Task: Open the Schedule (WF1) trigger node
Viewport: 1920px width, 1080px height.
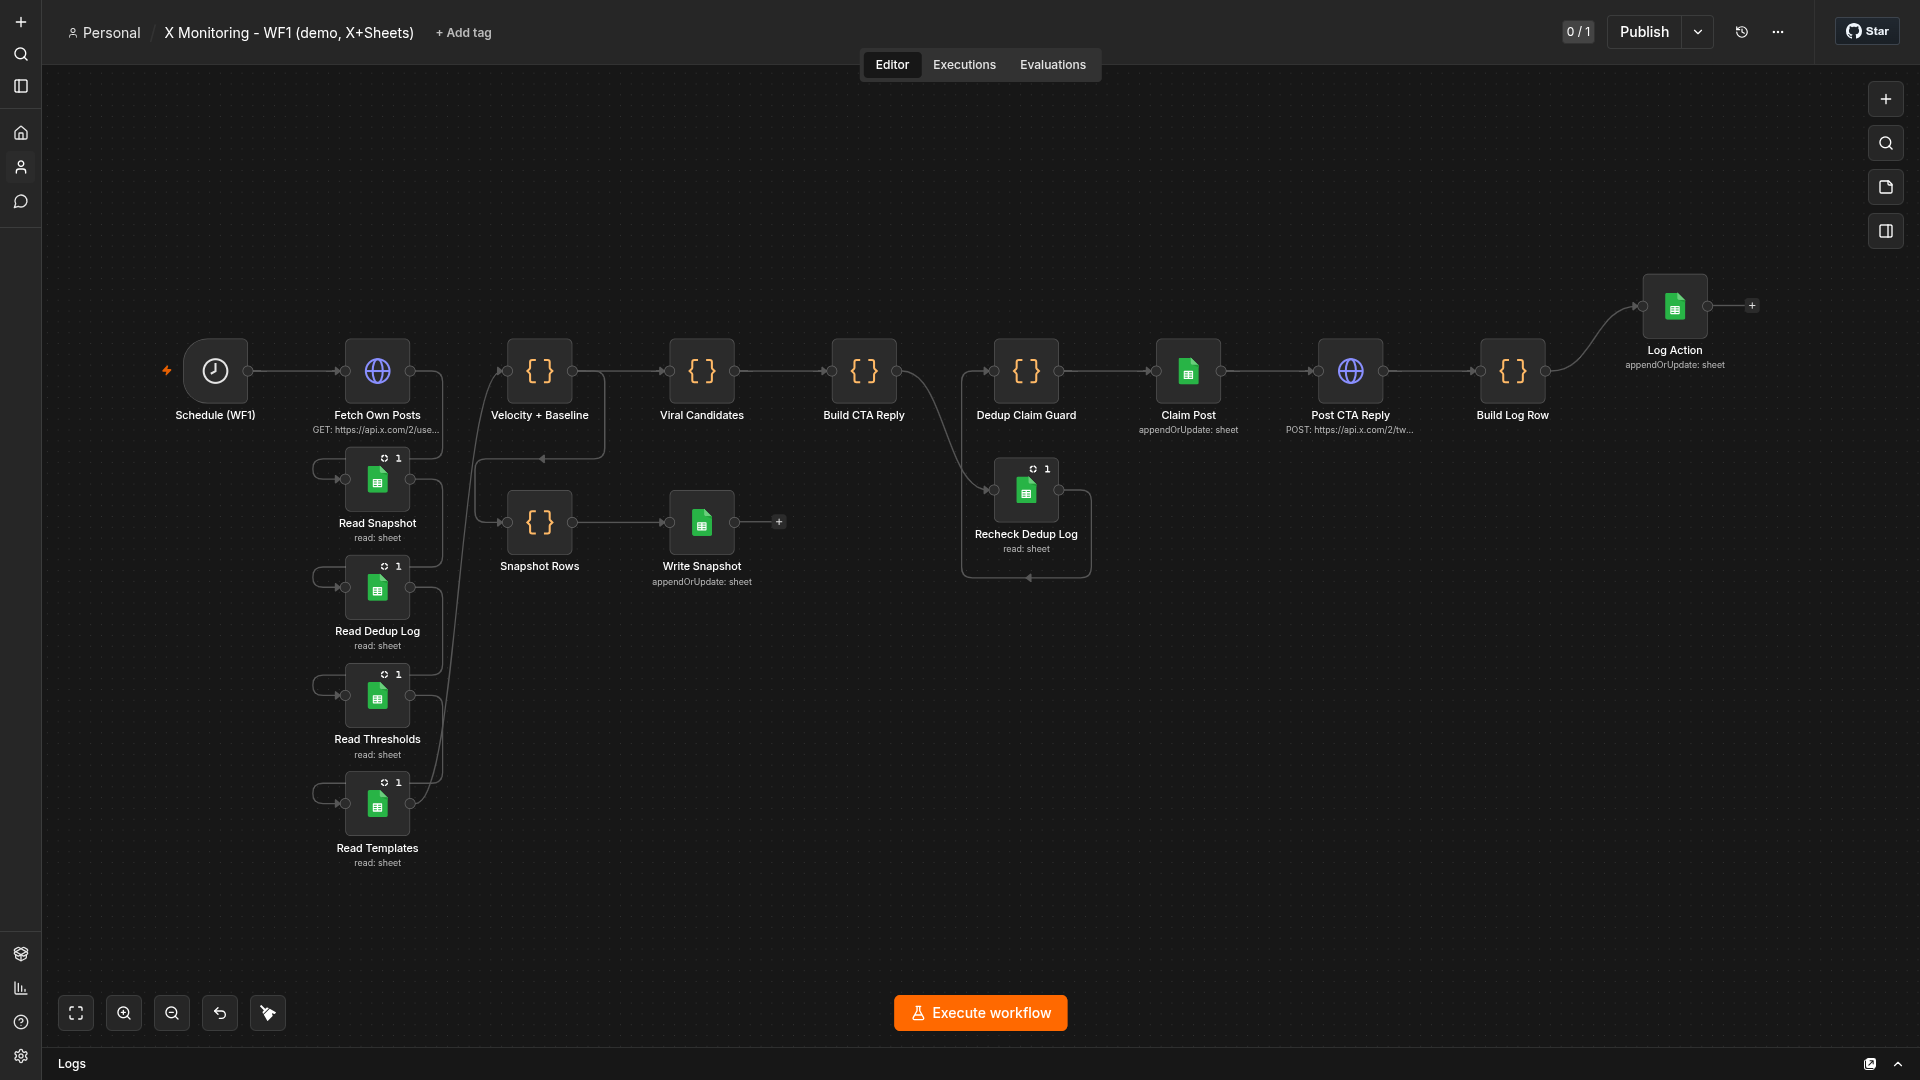Action: click(215, 371)
